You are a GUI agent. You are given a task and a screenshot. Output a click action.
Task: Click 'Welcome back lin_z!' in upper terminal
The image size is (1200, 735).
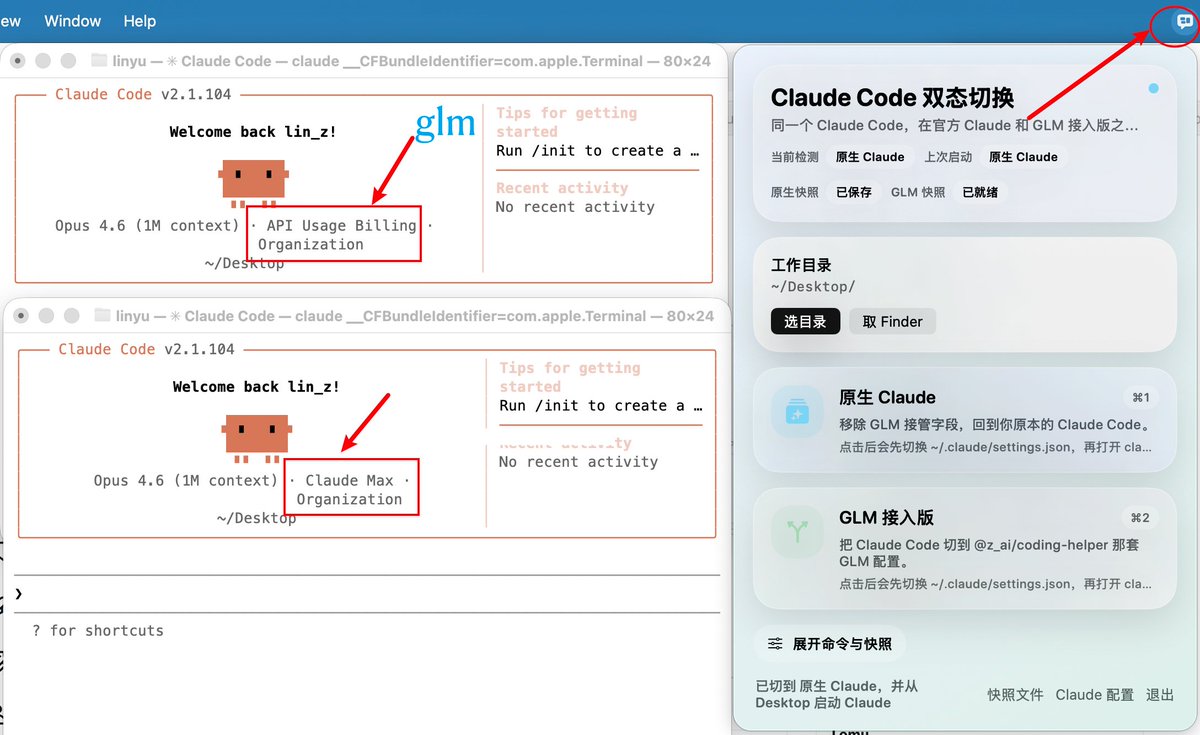pyautogui.click(x=253, y=132)
